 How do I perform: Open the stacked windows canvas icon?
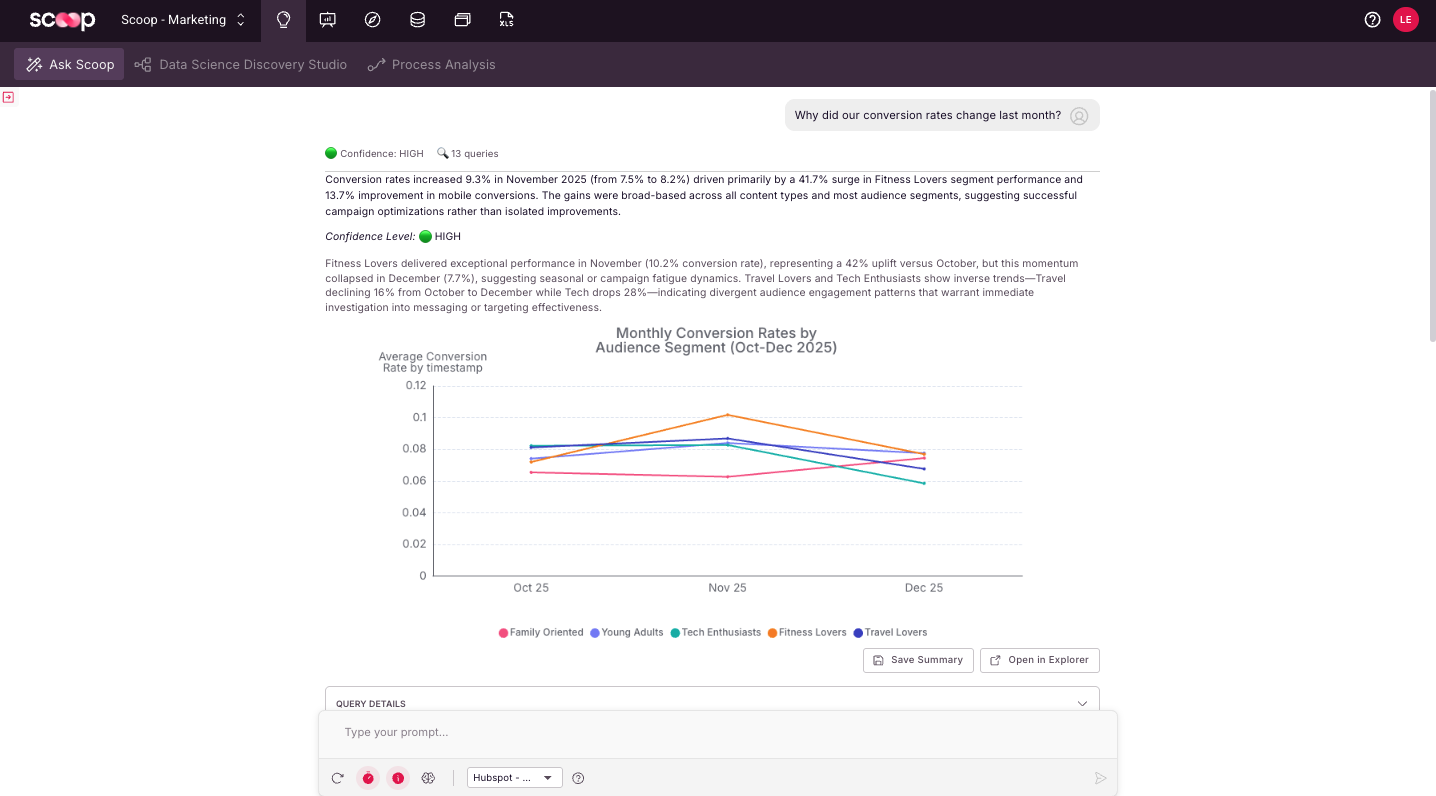[462, 20]
